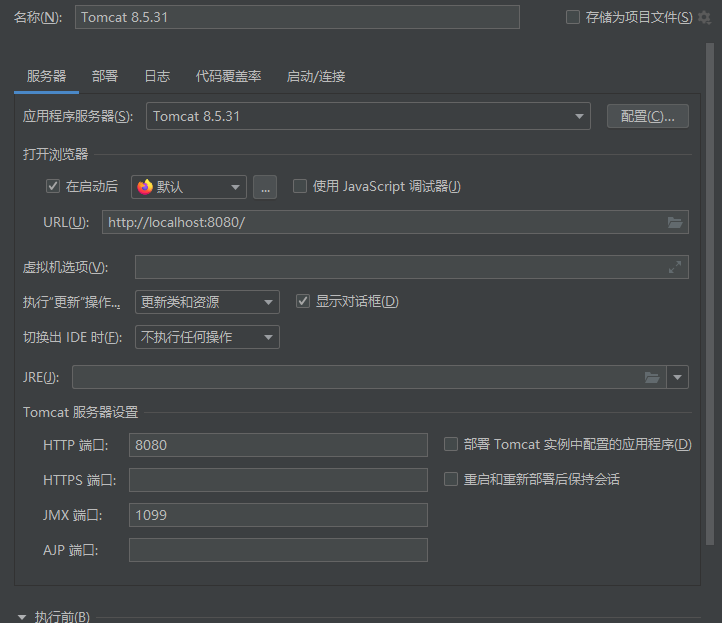Click the Firefox browser icon in the default browser combo
Viewport: 722px width, 623px height.
(x=145, y=187)
